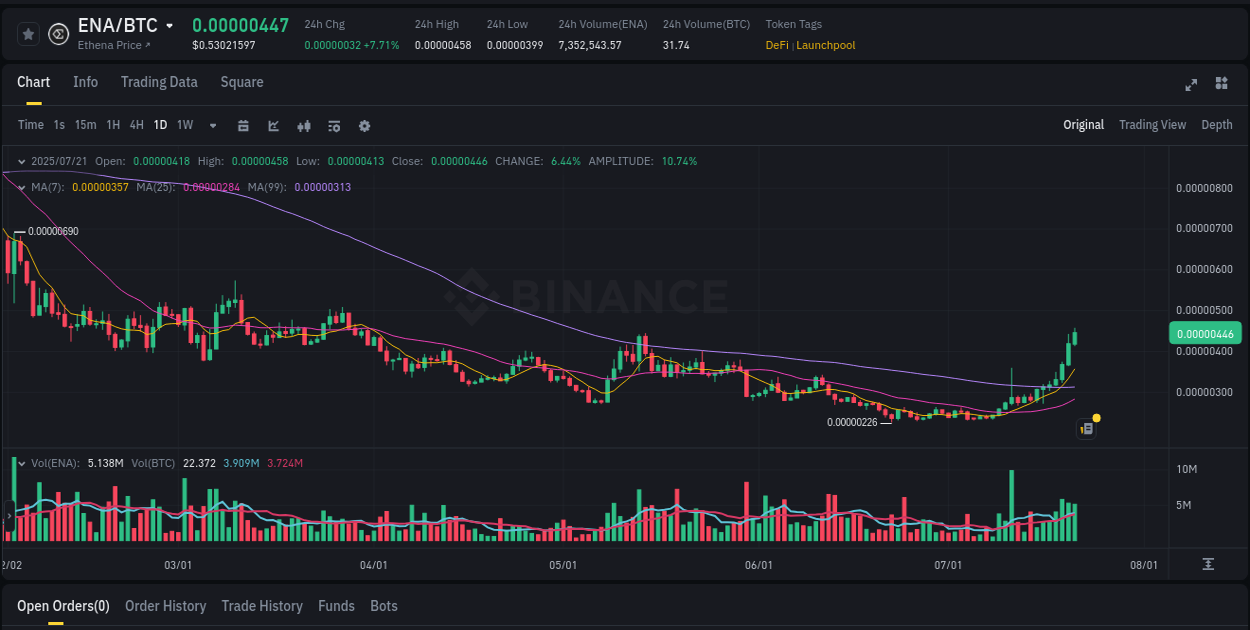Switch chart to Depth view
This screenshot has height=630, width=1250.
tap(1217, 125)
